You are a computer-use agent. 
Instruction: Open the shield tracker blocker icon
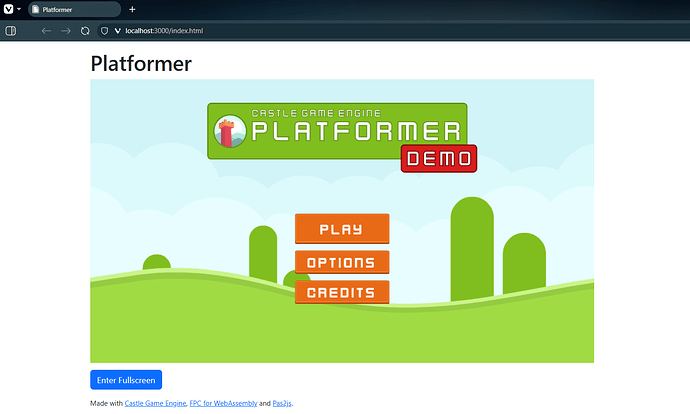click(x=104, y=31)
